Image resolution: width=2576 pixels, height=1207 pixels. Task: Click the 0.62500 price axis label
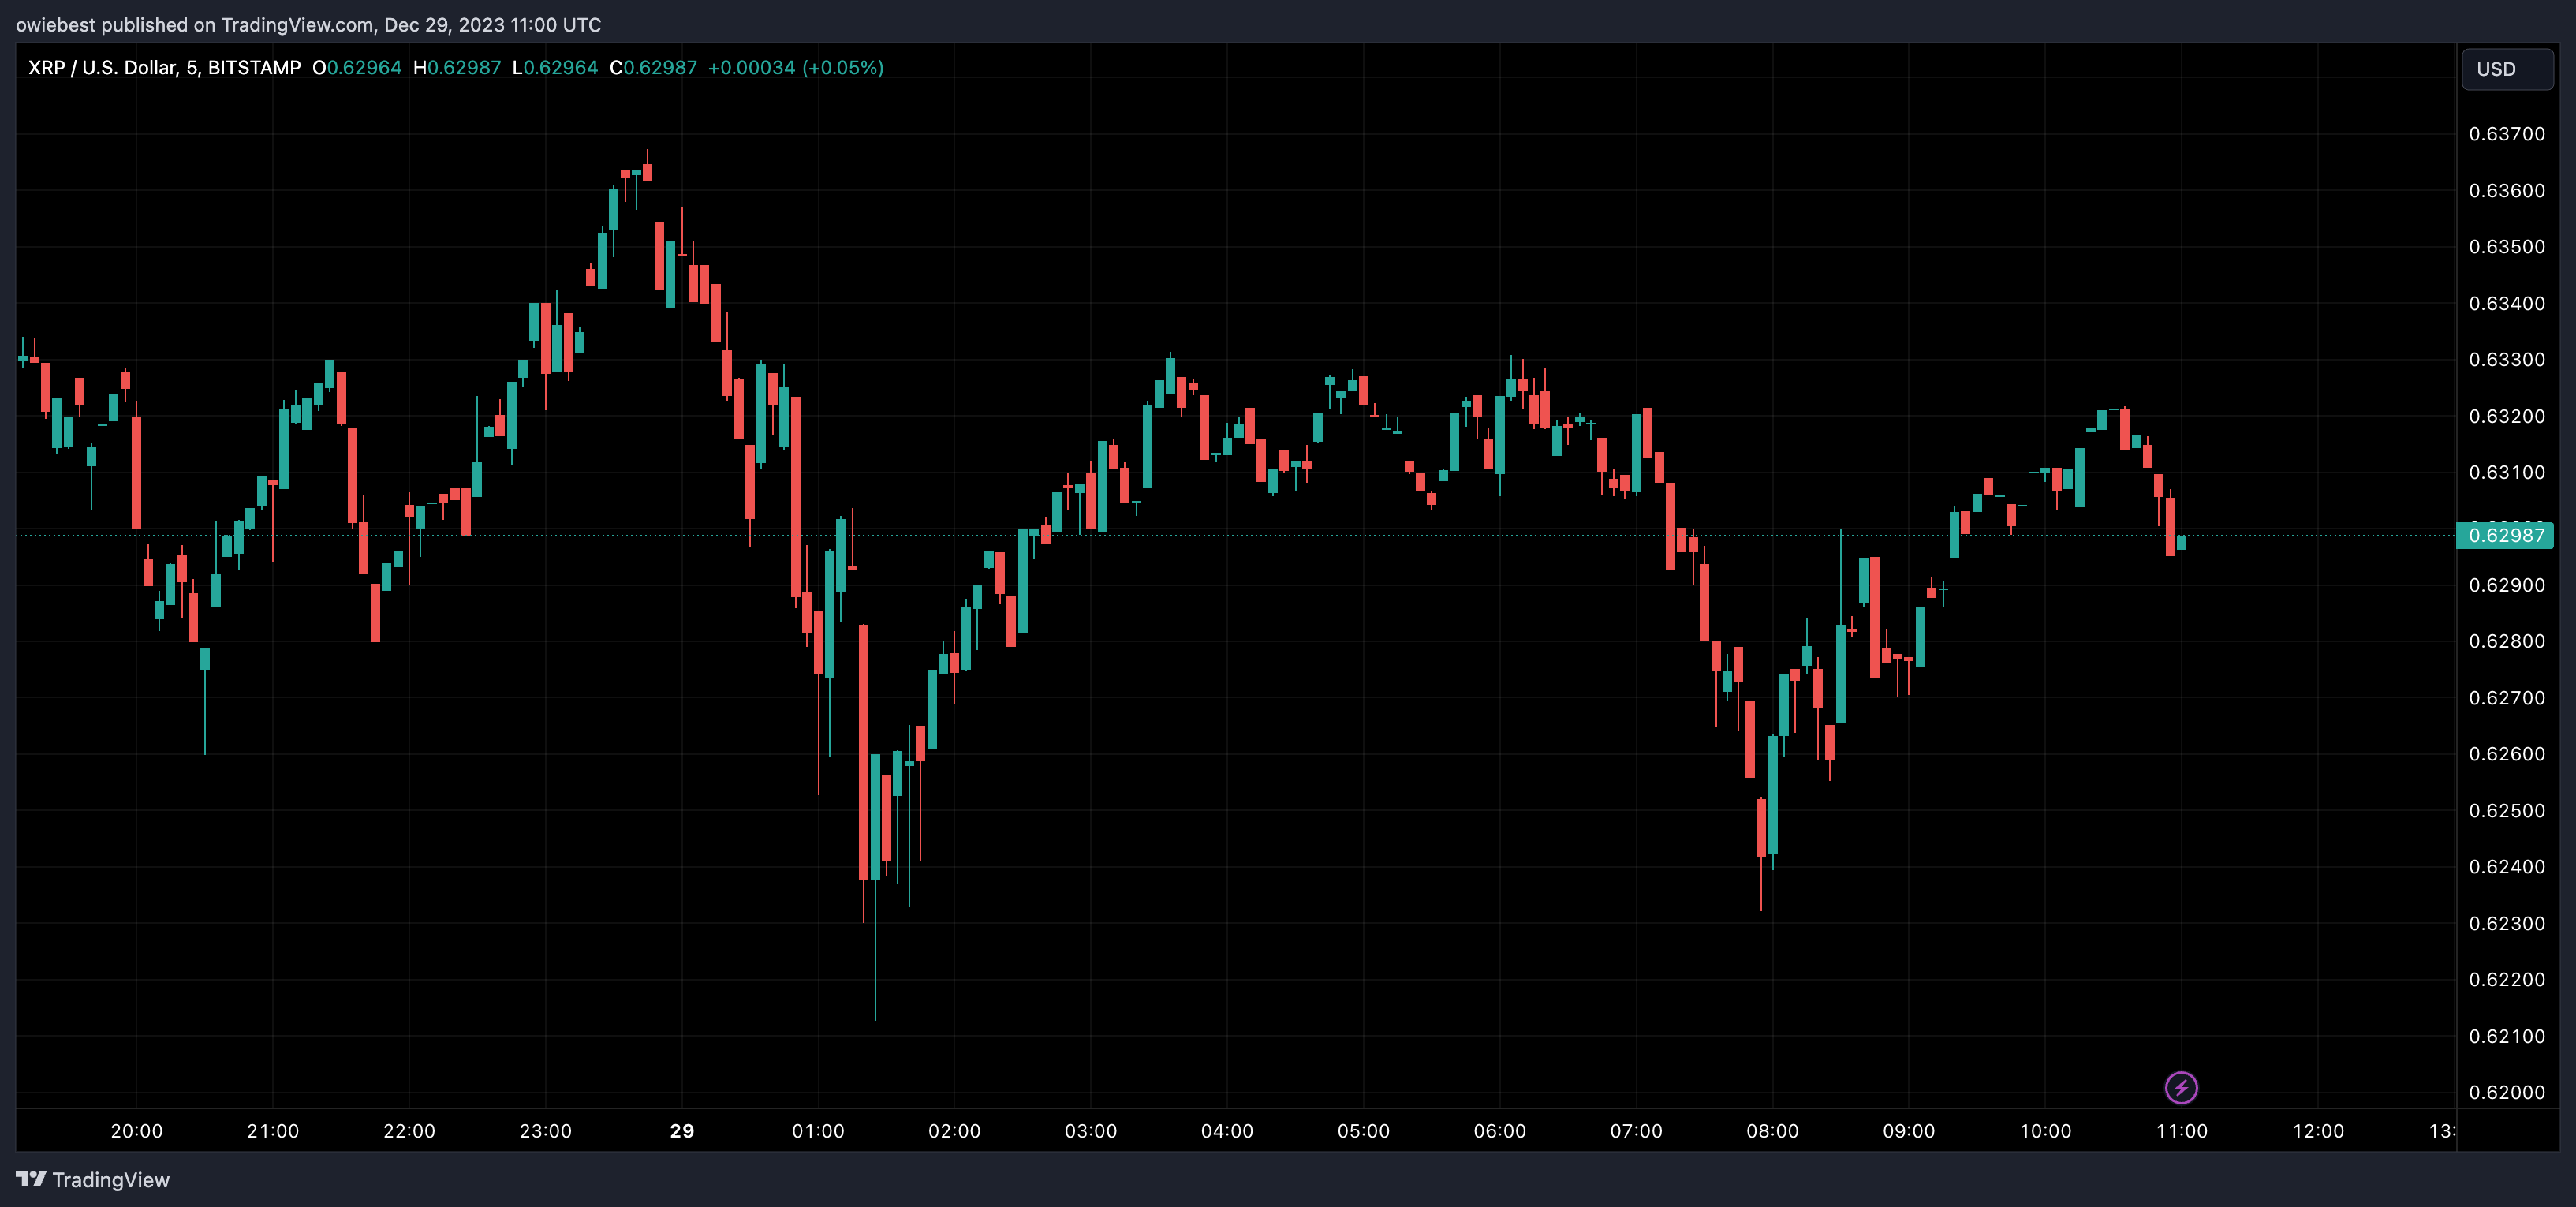[2506, 810]
